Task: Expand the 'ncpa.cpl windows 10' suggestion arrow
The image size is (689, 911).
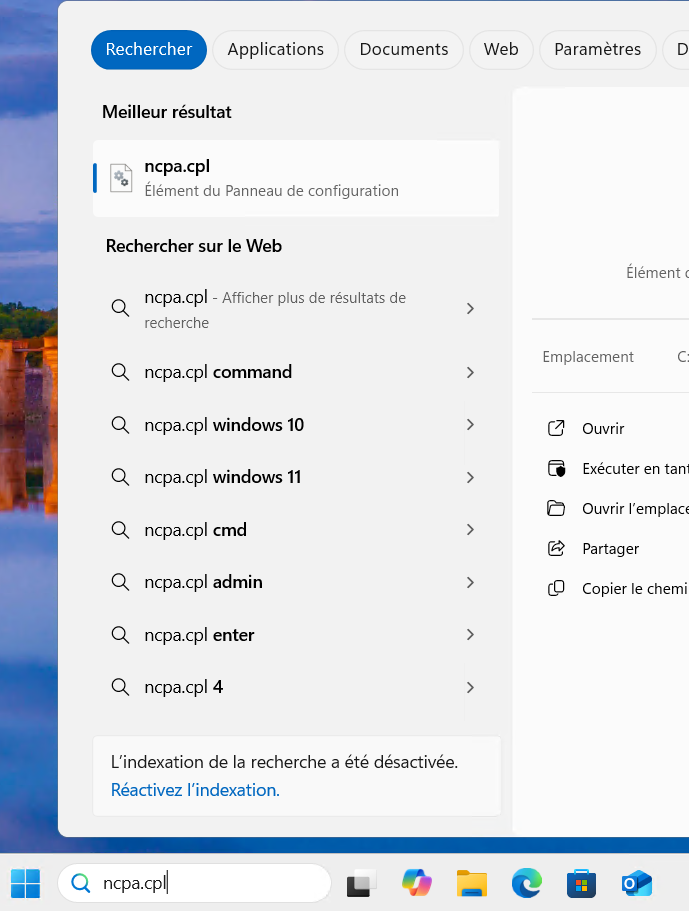Action: 470,425
